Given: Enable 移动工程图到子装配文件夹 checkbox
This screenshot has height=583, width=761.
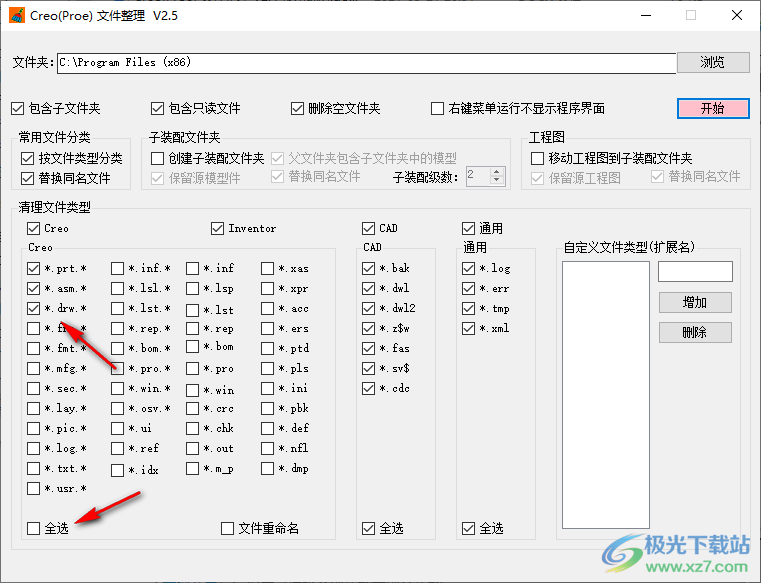Looking at the screenshot, I should (537, 158).
